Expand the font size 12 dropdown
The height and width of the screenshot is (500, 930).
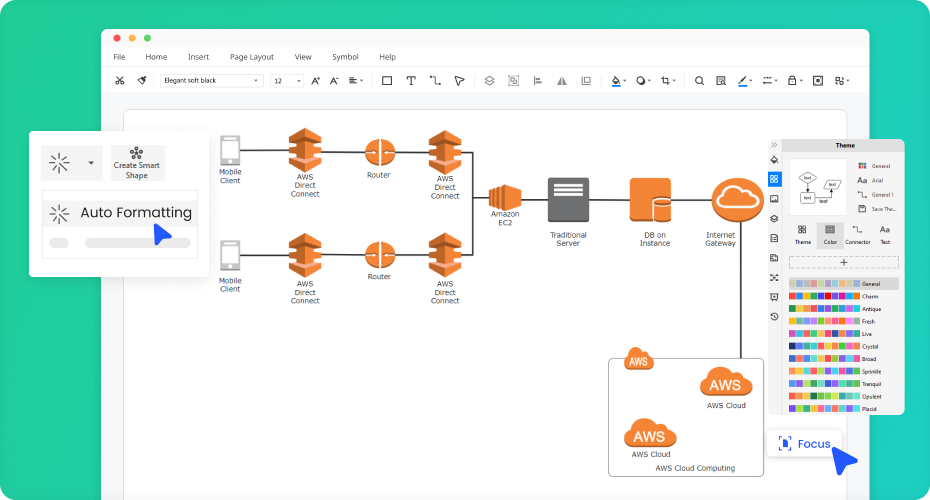(287, 81)
